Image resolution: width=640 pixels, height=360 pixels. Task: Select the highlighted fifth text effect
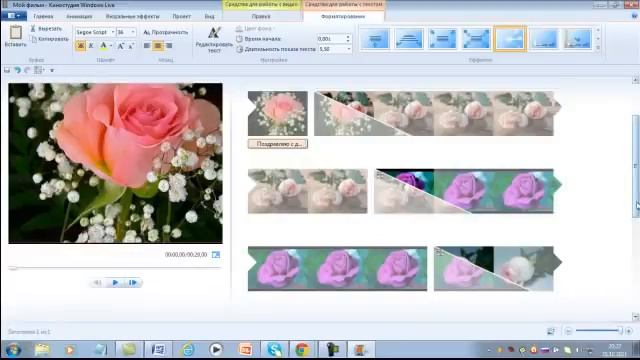[x=510, y=39]
